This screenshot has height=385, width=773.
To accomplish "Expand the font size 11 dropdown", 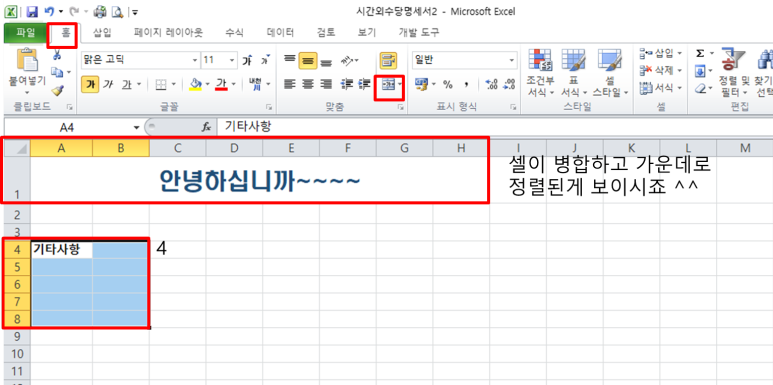I will point(232,60).
